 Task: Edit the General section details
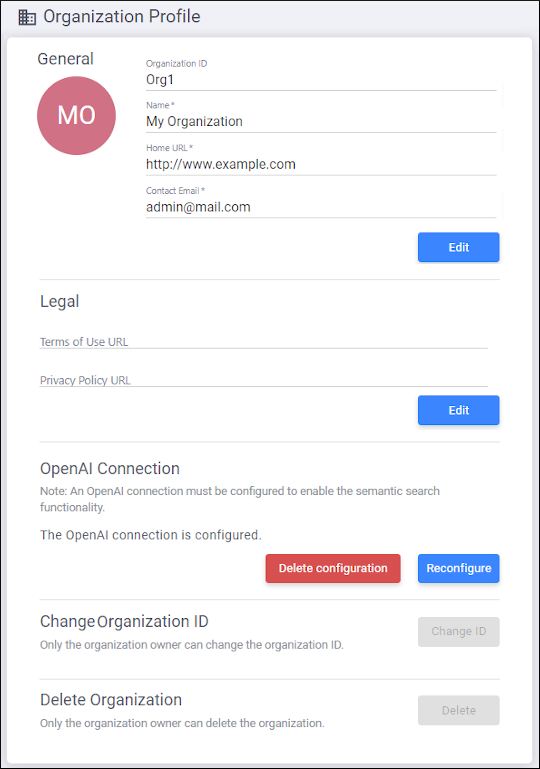[x=459, y=247]
